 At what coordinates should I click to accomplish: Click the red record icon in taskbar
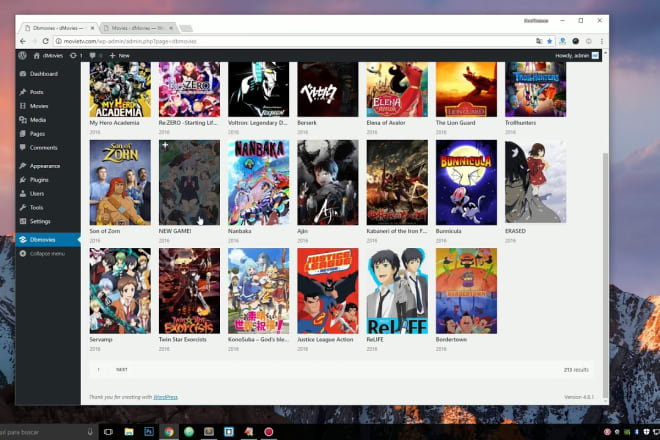pyautogui.click(x=269, y=432)
